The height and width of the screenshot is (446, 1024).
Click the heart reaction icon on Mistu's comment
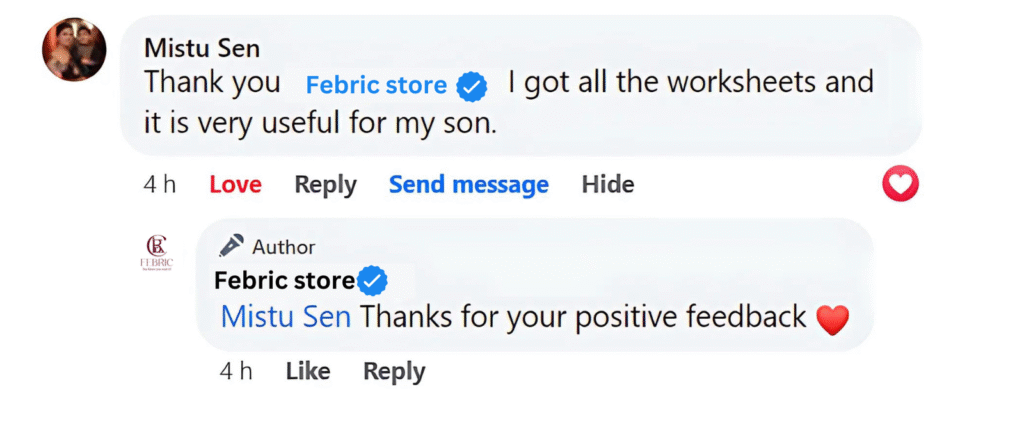[x=901, y=184]
